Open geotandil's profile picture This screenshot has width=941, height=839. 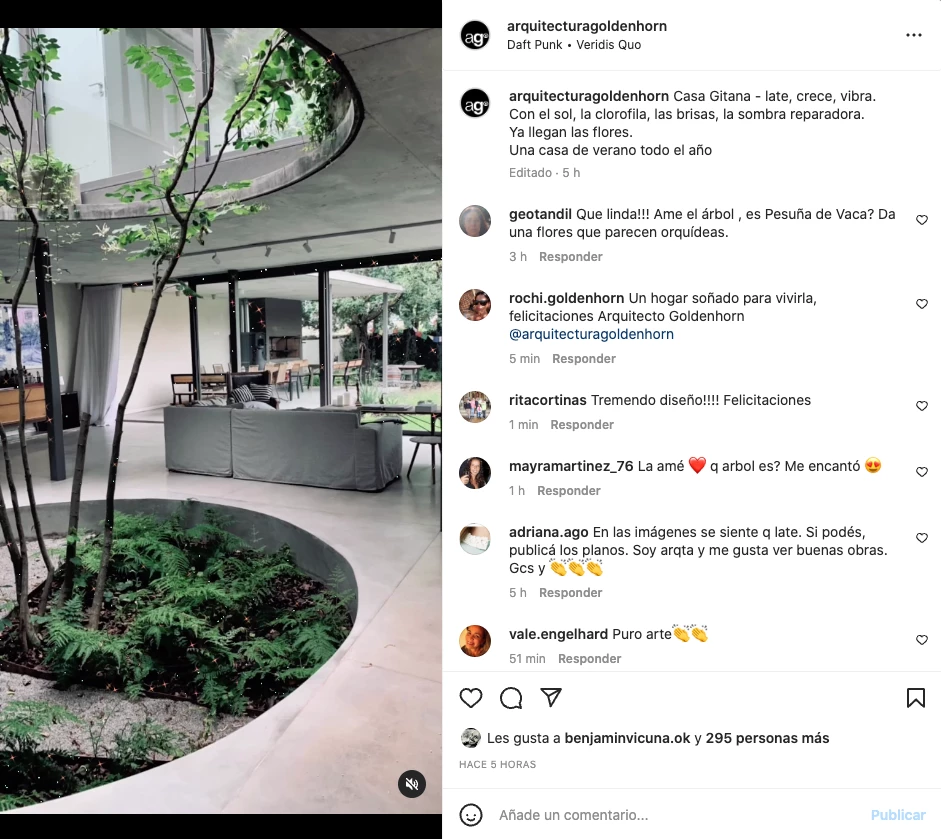[x=475, y=221]
